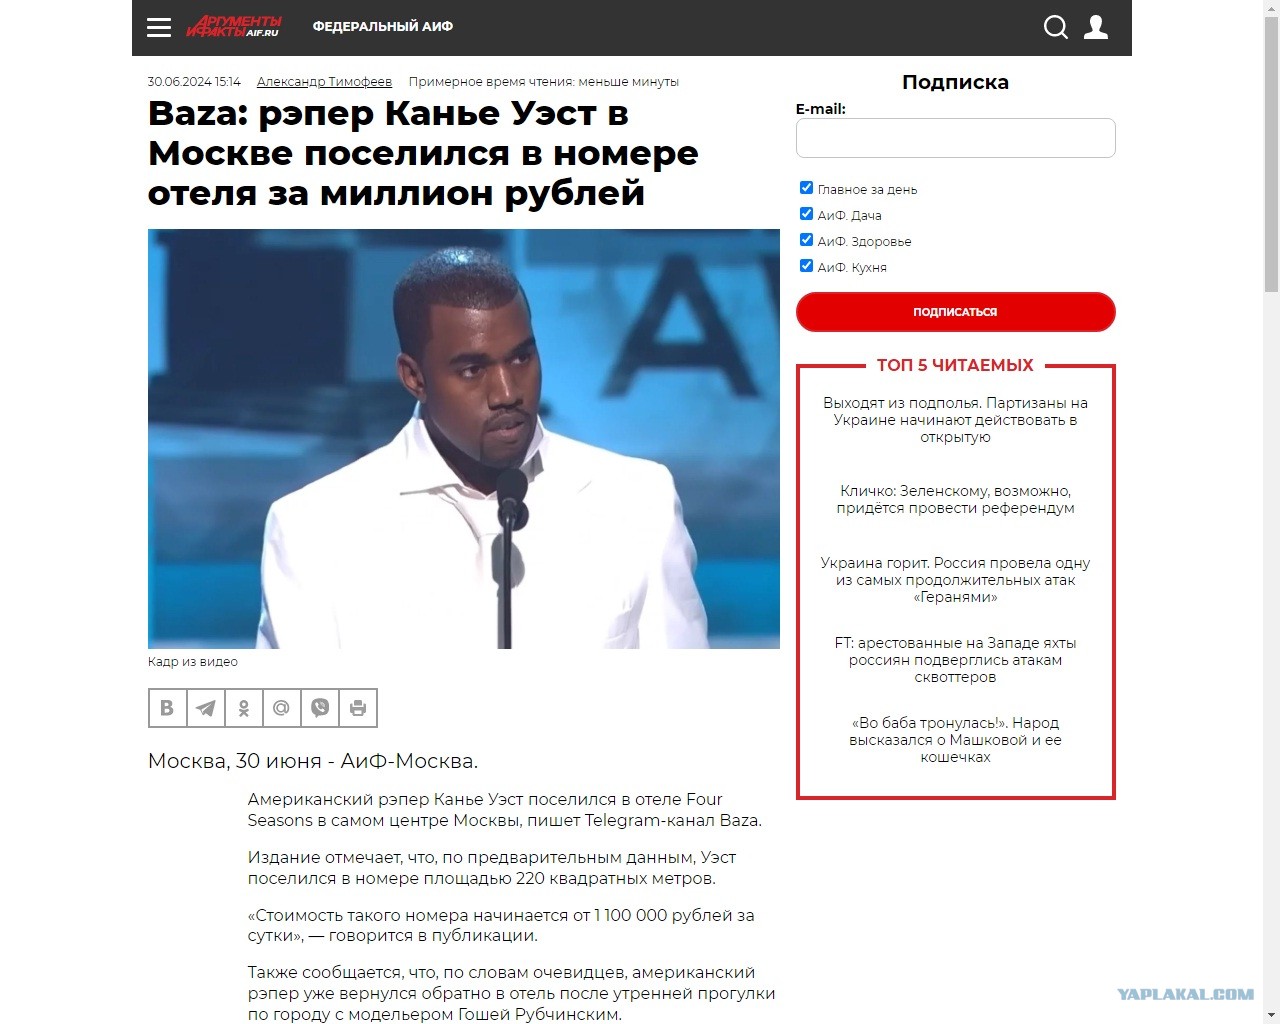Print the article
1280x1024 pixels.
[358, 708]
